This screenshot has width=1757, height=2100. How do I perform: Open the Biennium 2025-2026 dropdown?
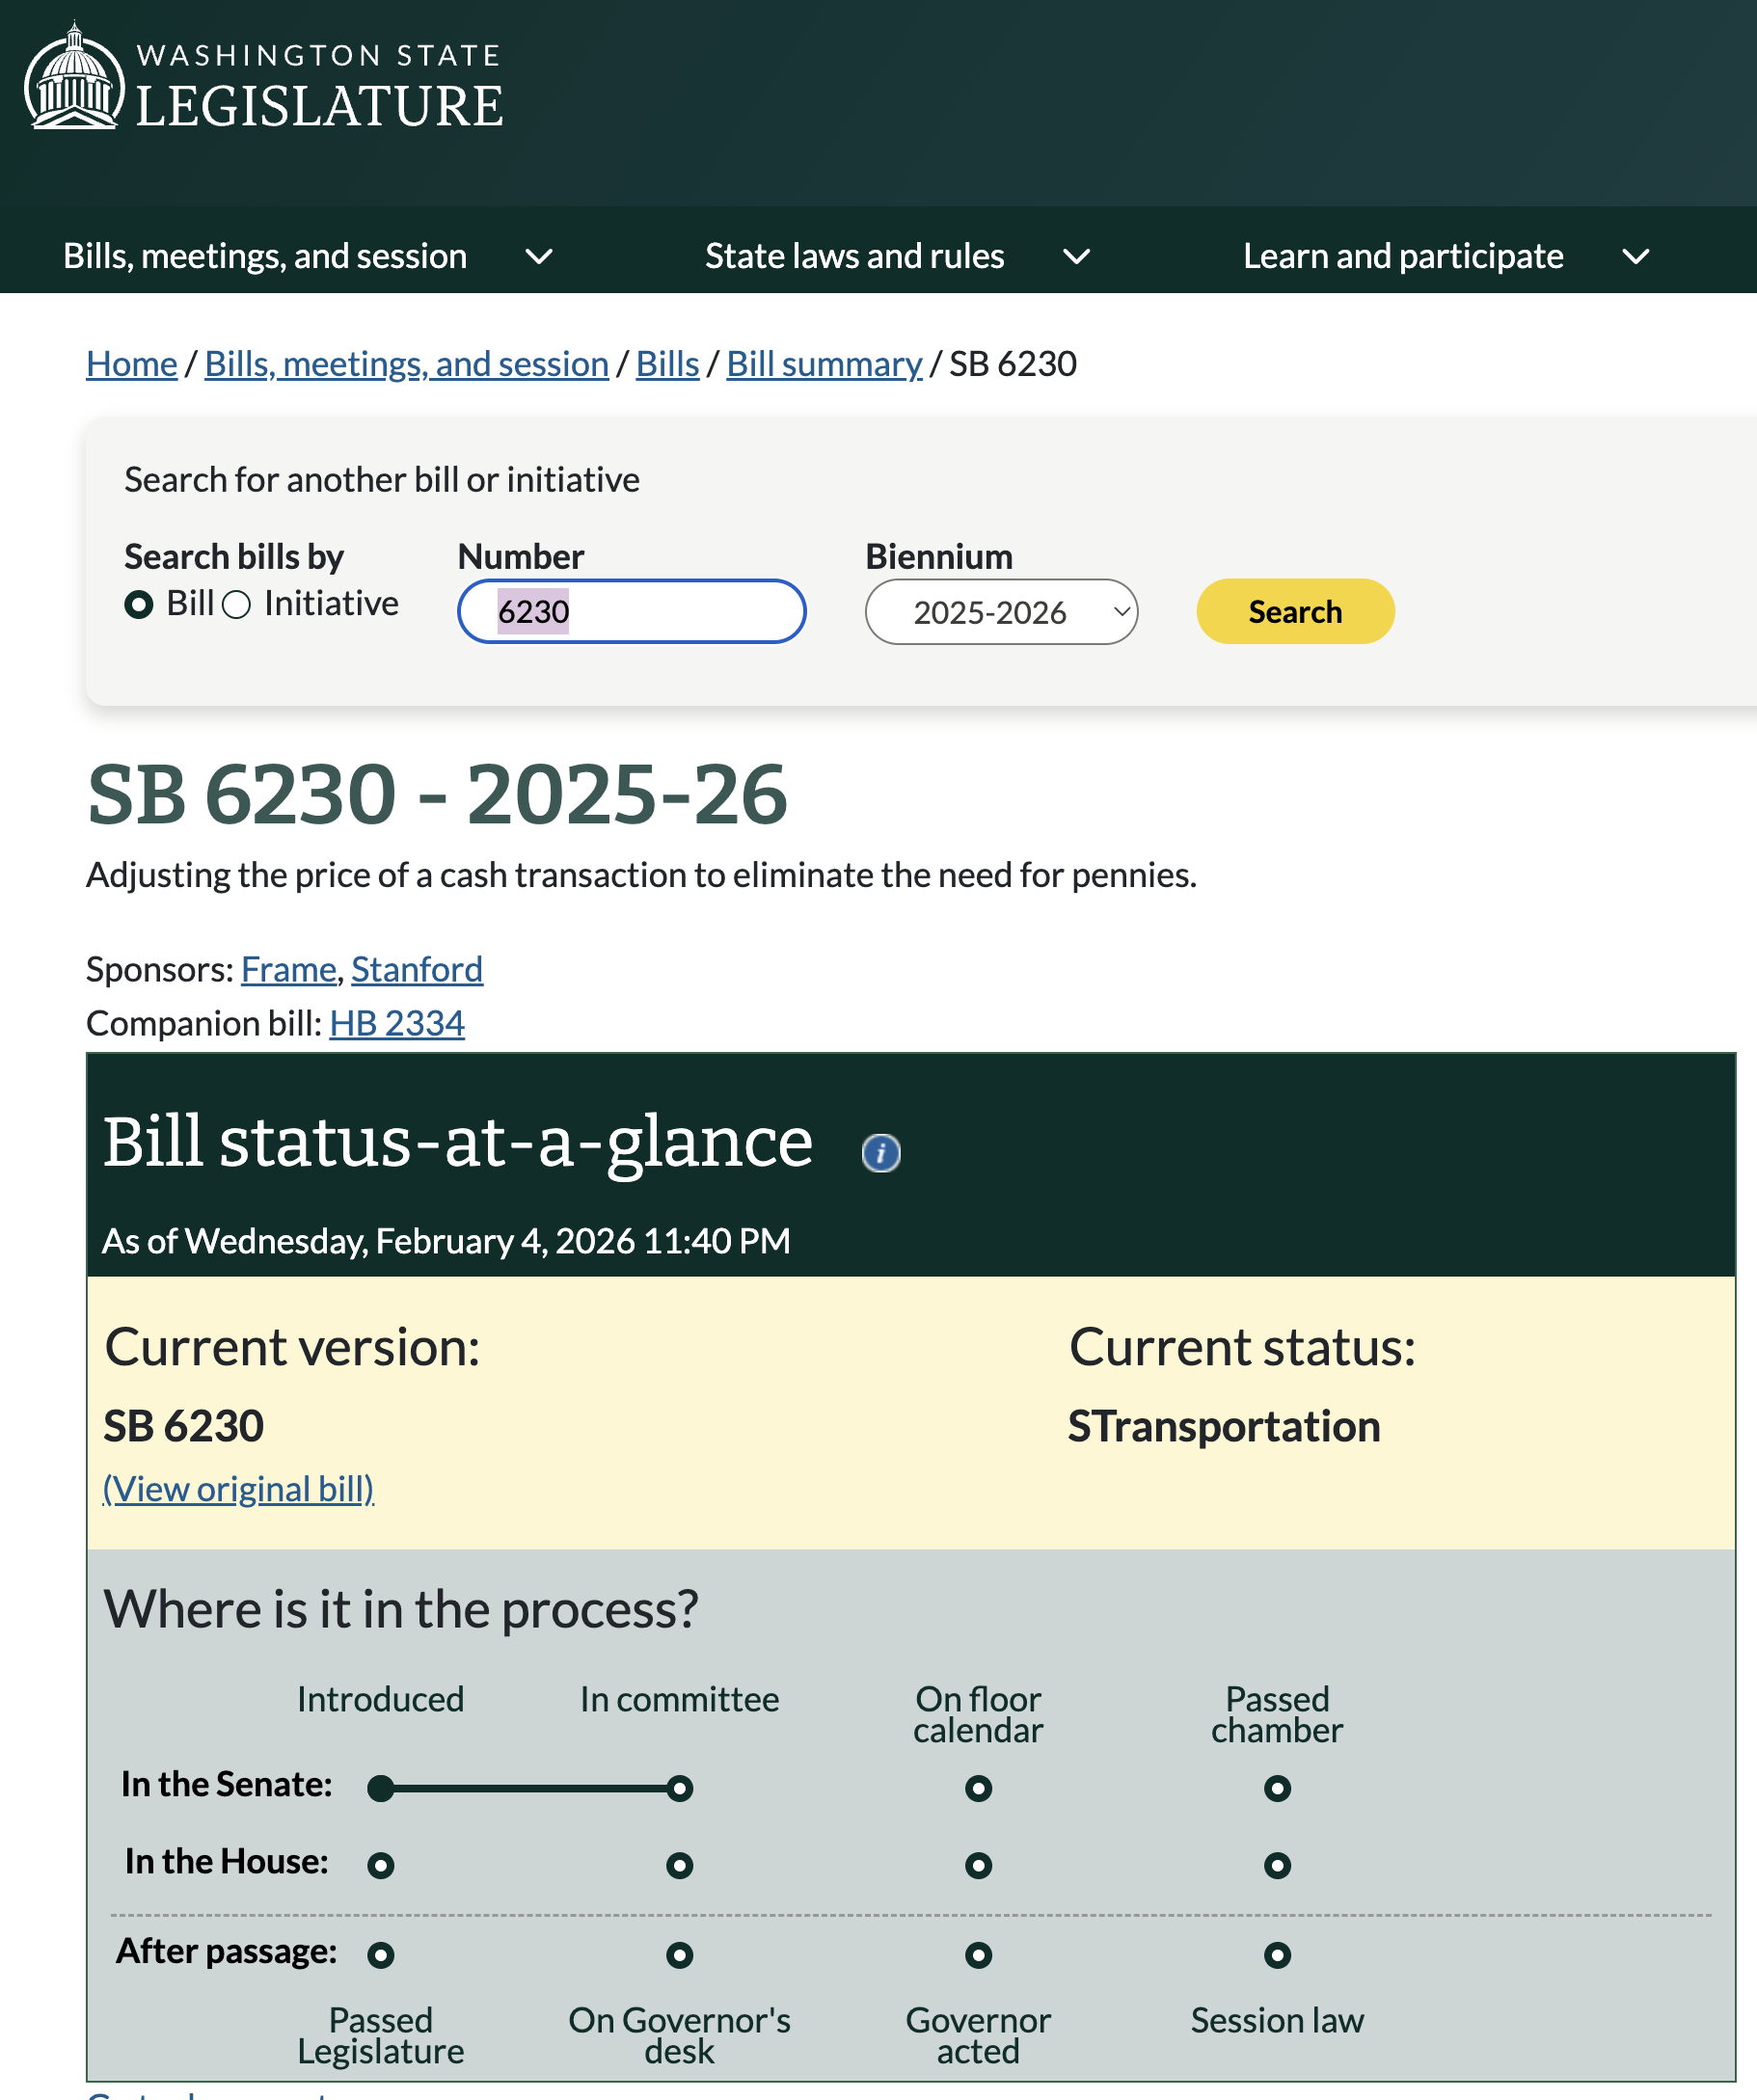(1001, 612)
